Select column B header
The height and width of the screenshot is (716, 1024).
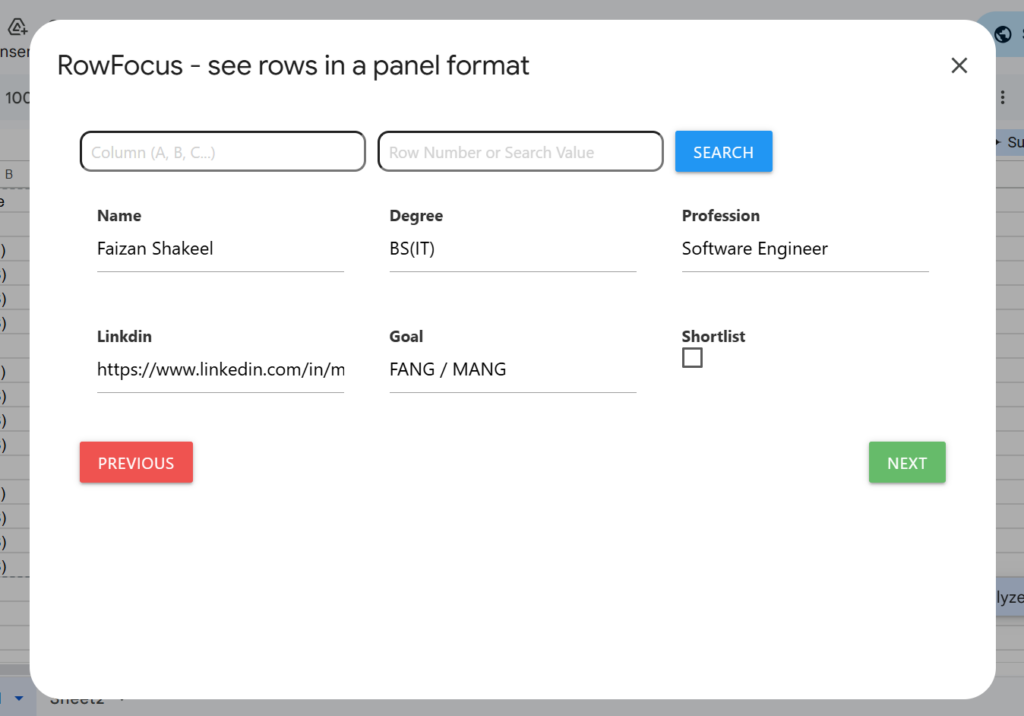click(x=10, y=174)
